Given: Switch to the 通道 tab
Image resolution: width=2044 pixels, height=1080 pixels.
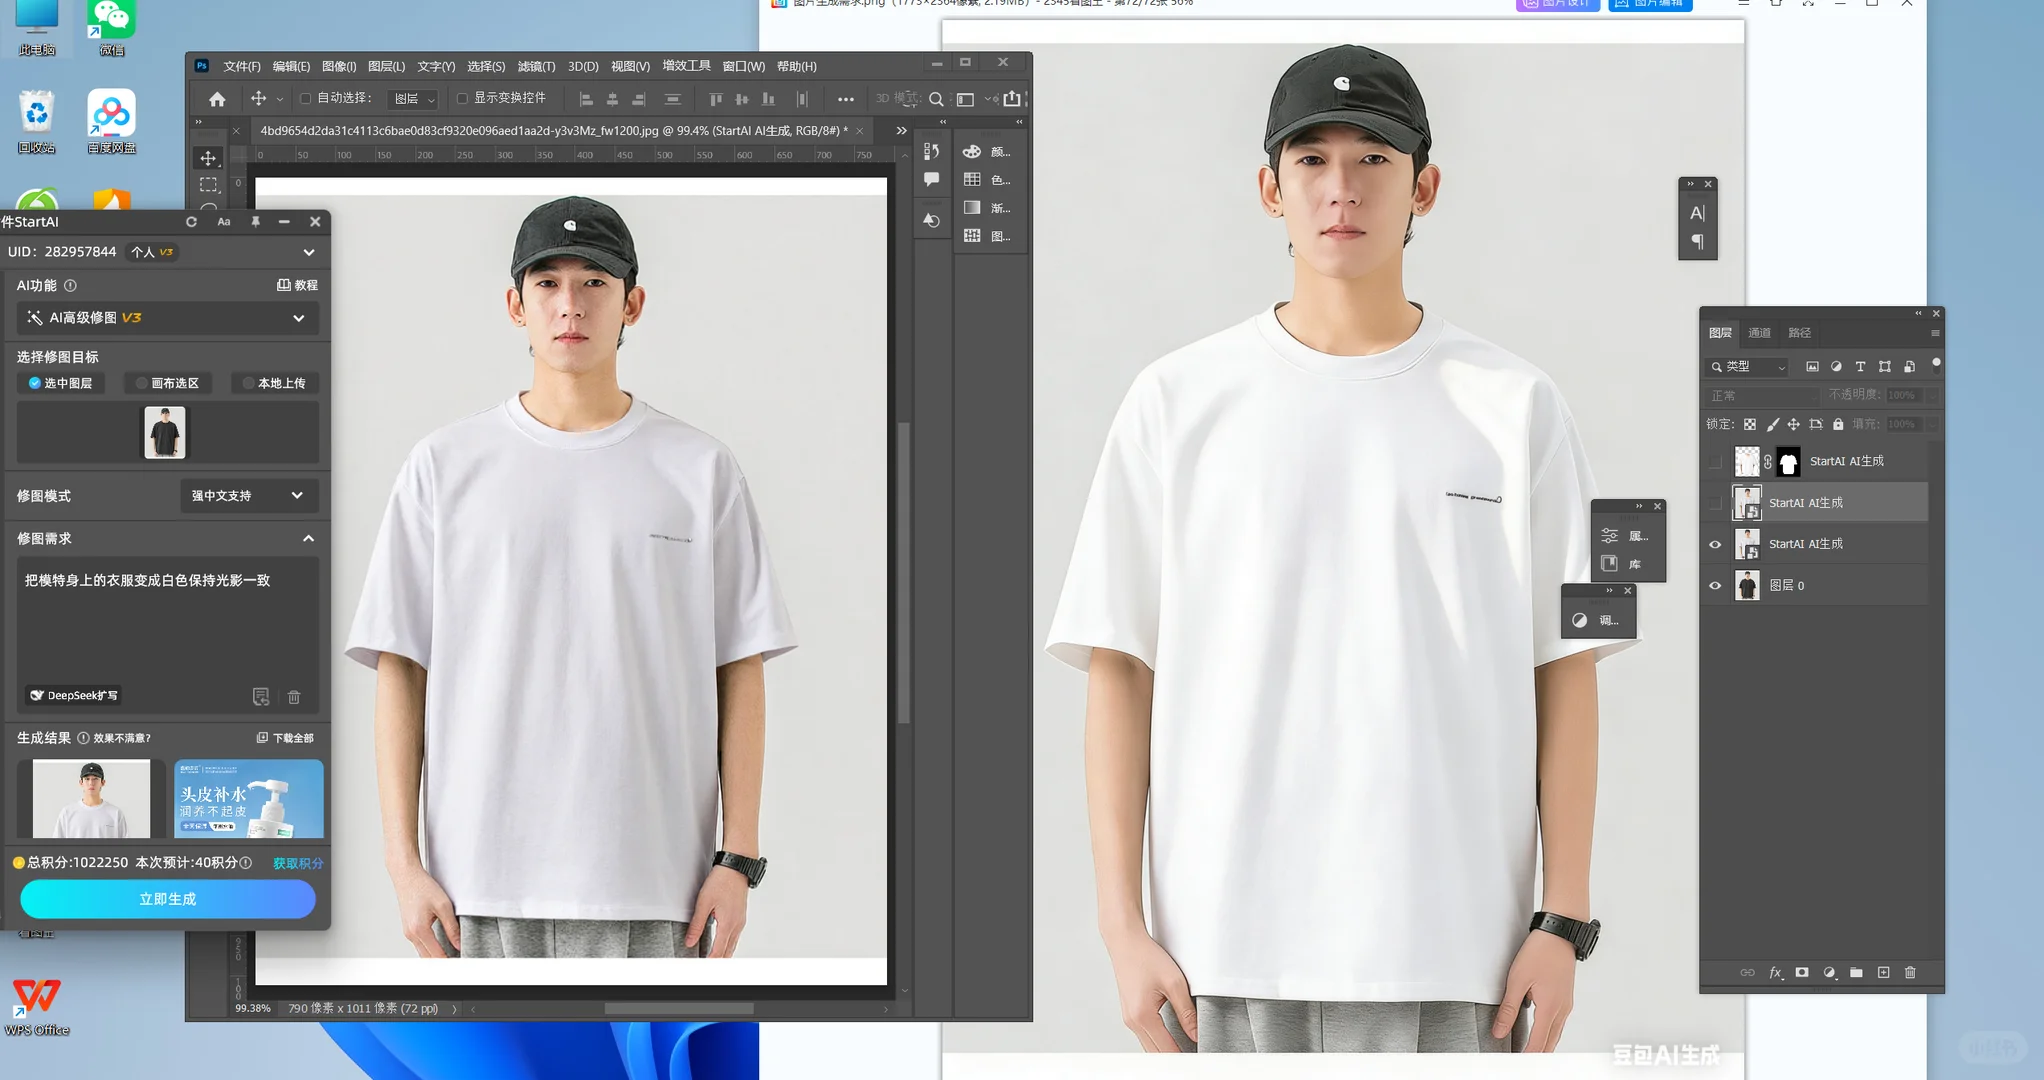Looking at the screenshot, I should [1759, 333].
